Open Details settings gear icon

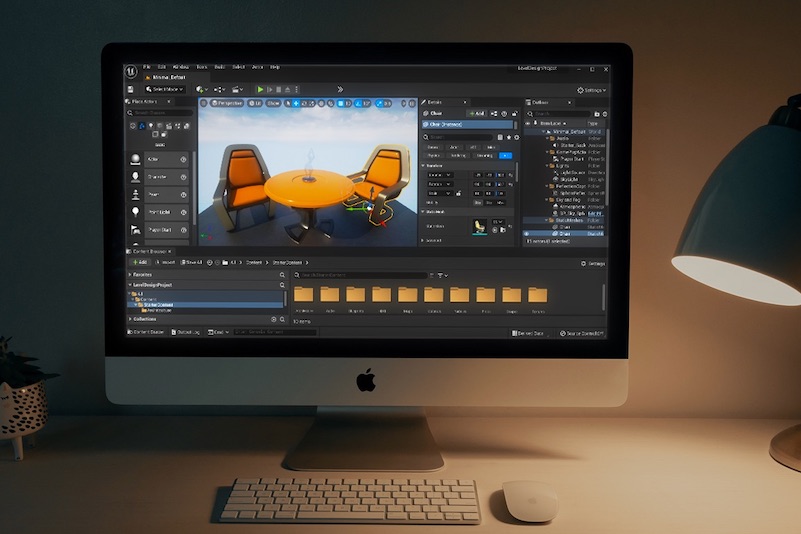click(x=516, y=137)
